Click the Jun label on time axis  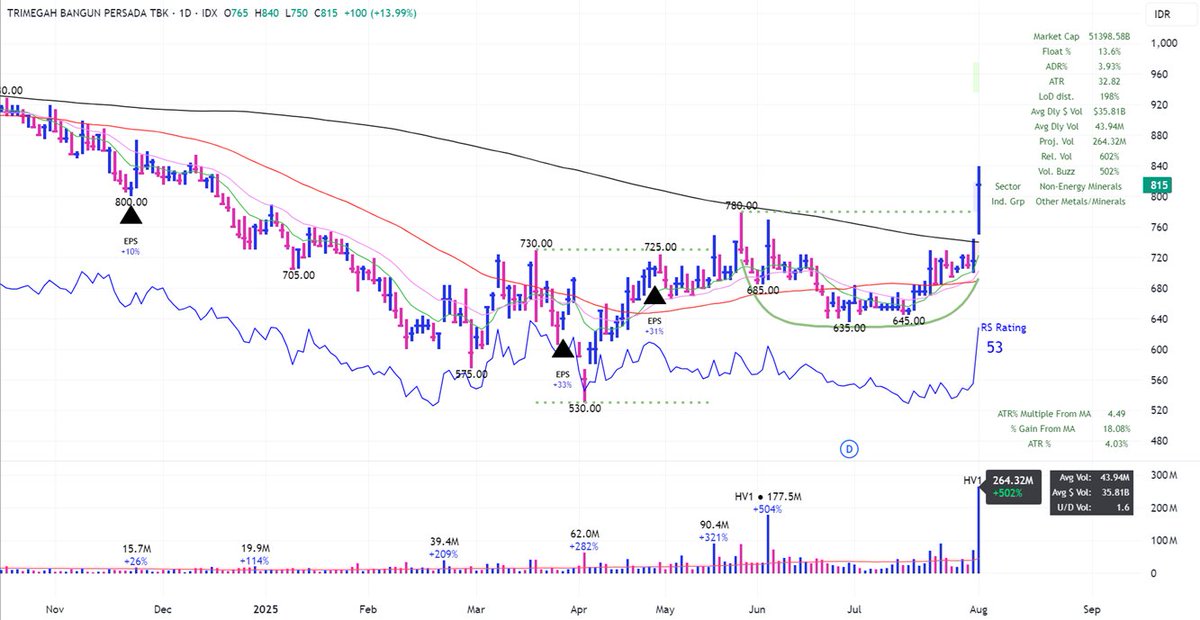point(758,607)
